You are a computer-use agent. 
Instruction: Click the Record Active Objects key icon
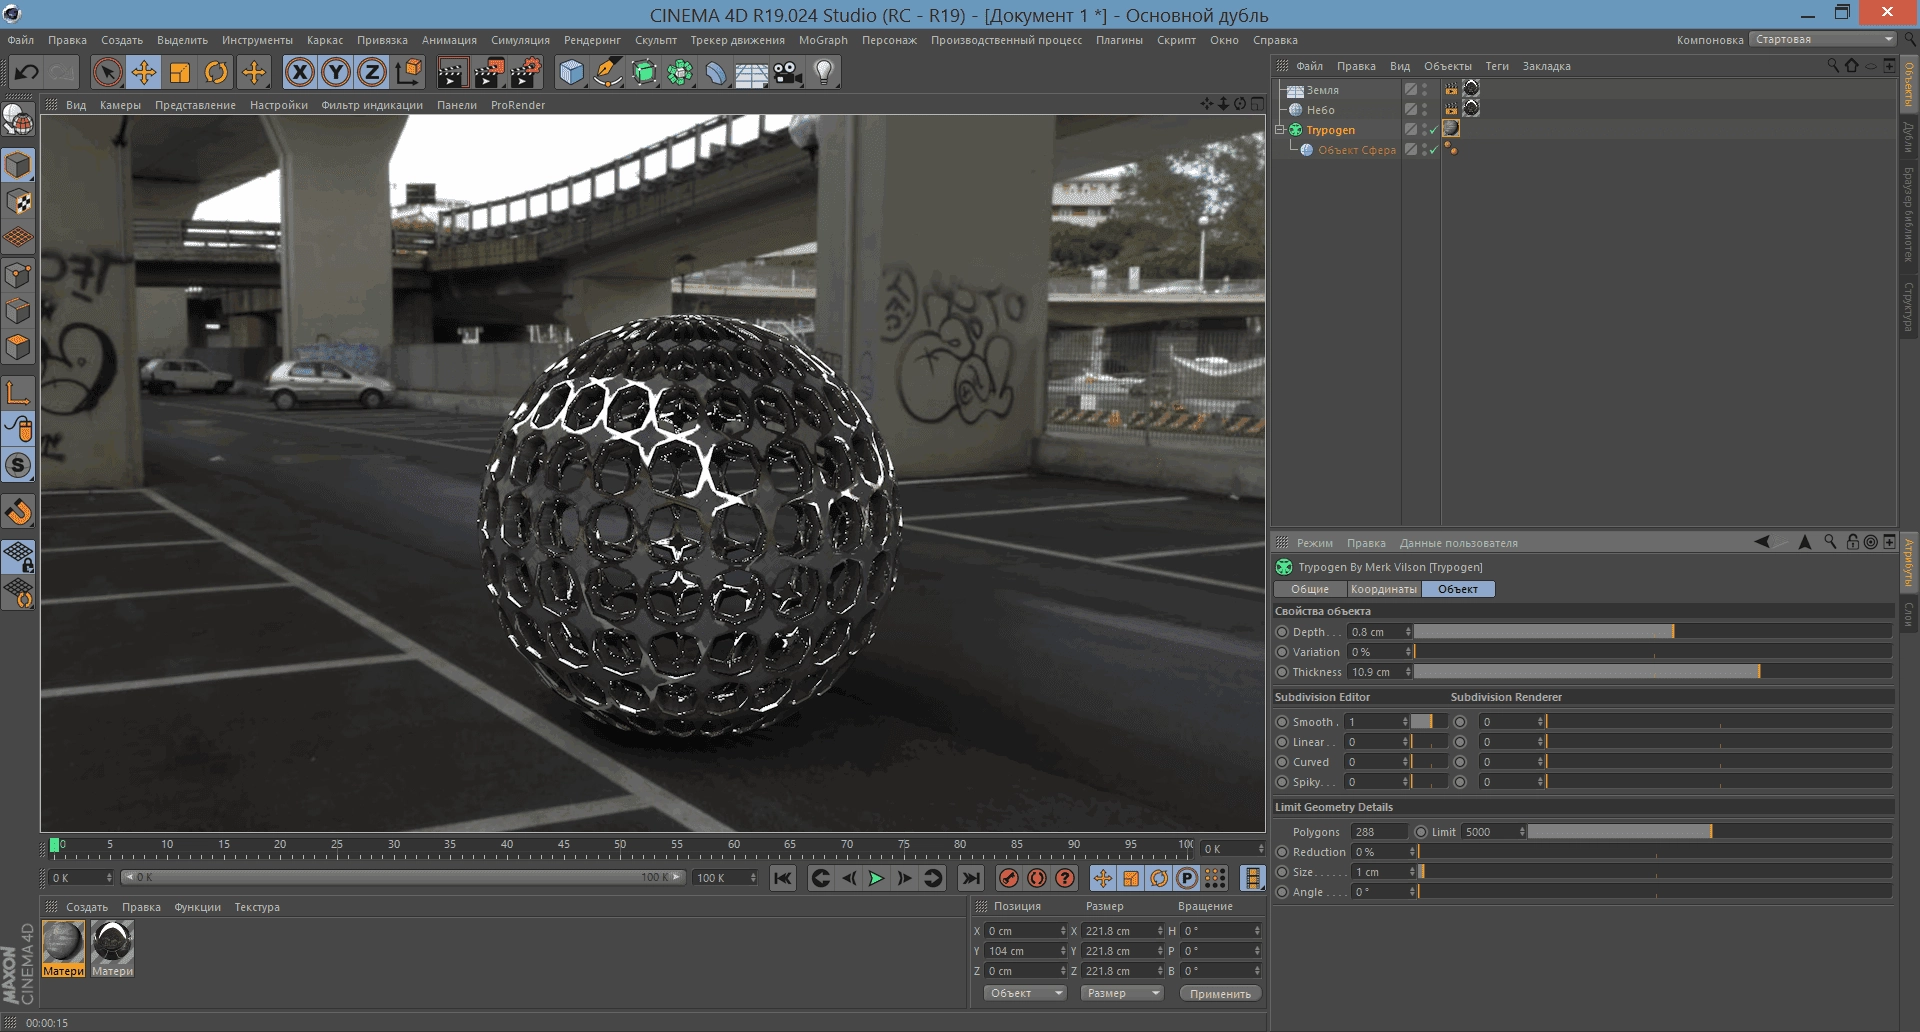pyautogui.click(x=1009, y=878)
